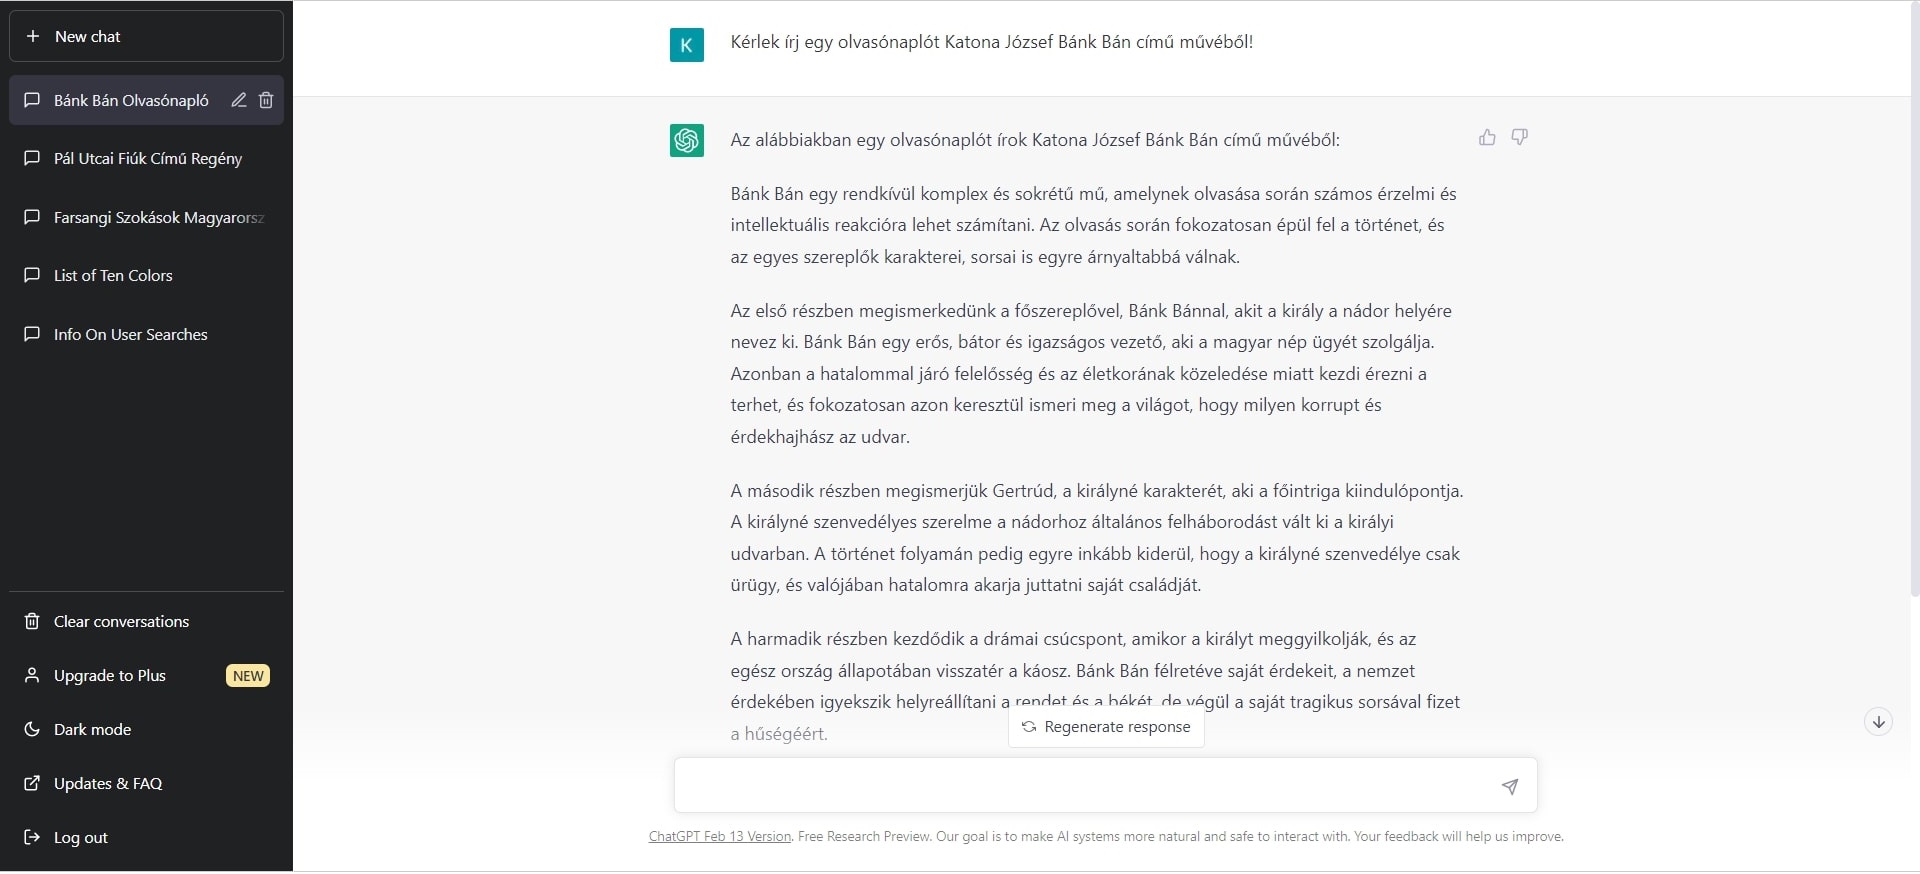The width and height of the screenshot is (1920, 874).
Task: Send the message with paper plane icon
Action: (1510, 787)
